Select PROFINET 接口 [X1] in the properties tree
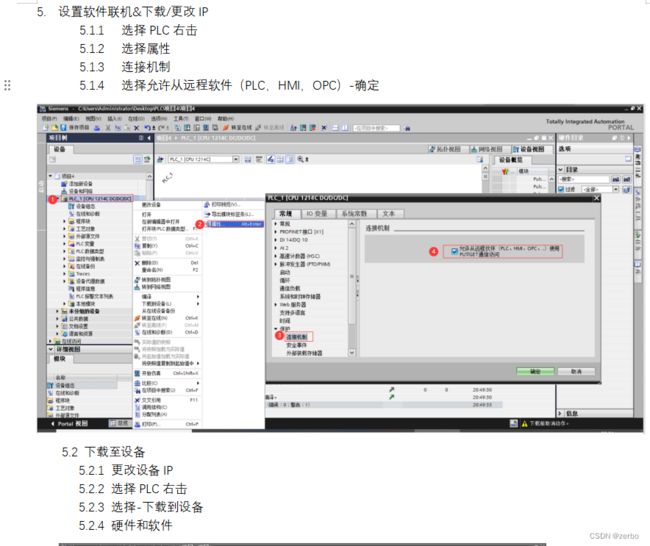650x546 pixels. [x=301, y=232]
